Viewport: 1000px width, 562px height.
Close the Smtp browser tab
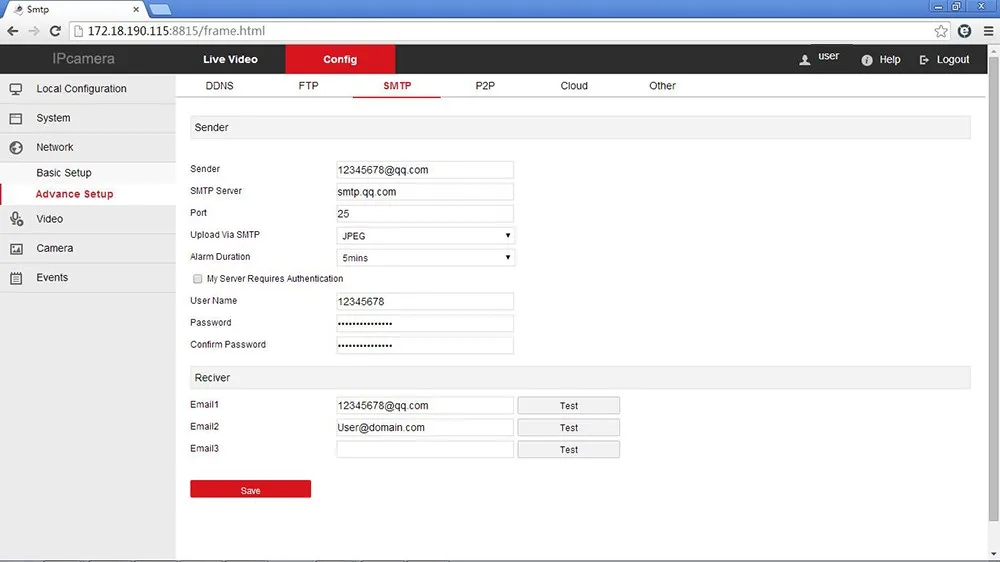[136, 10]
